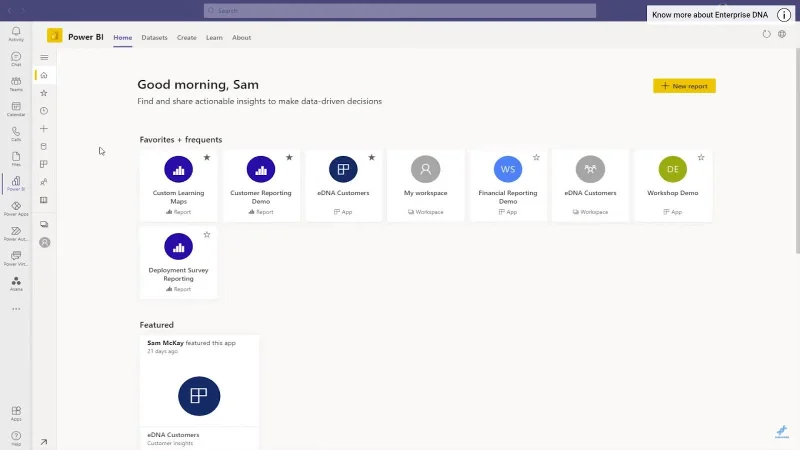
Task: Favorite the Financial Reporting Demo app
Action: pyautogui.click(x=536, y=158)
